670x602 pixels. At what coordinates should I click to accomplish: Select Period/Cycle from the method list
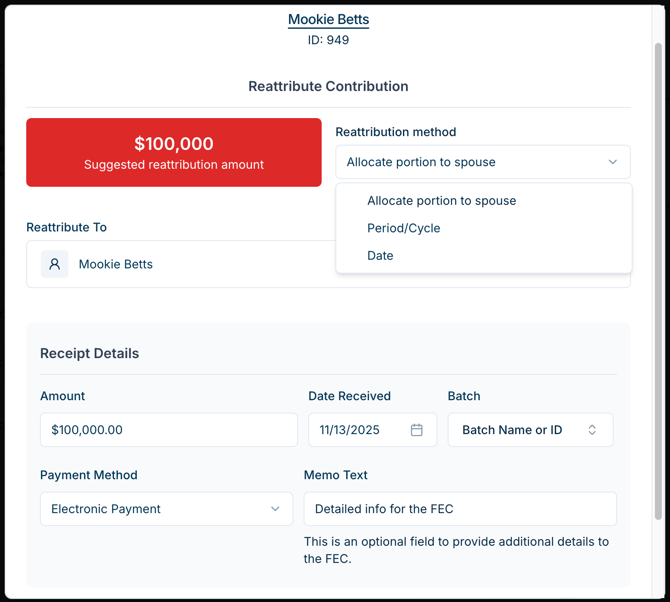(x=404, y=228)
